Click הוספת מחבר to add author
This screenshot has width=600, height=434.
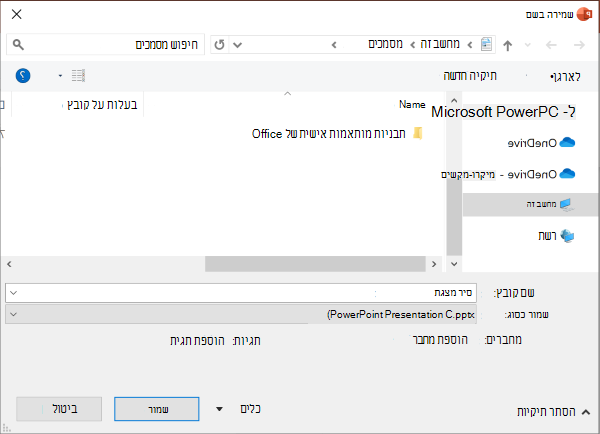pyautogui.click(x=440, y=340)
